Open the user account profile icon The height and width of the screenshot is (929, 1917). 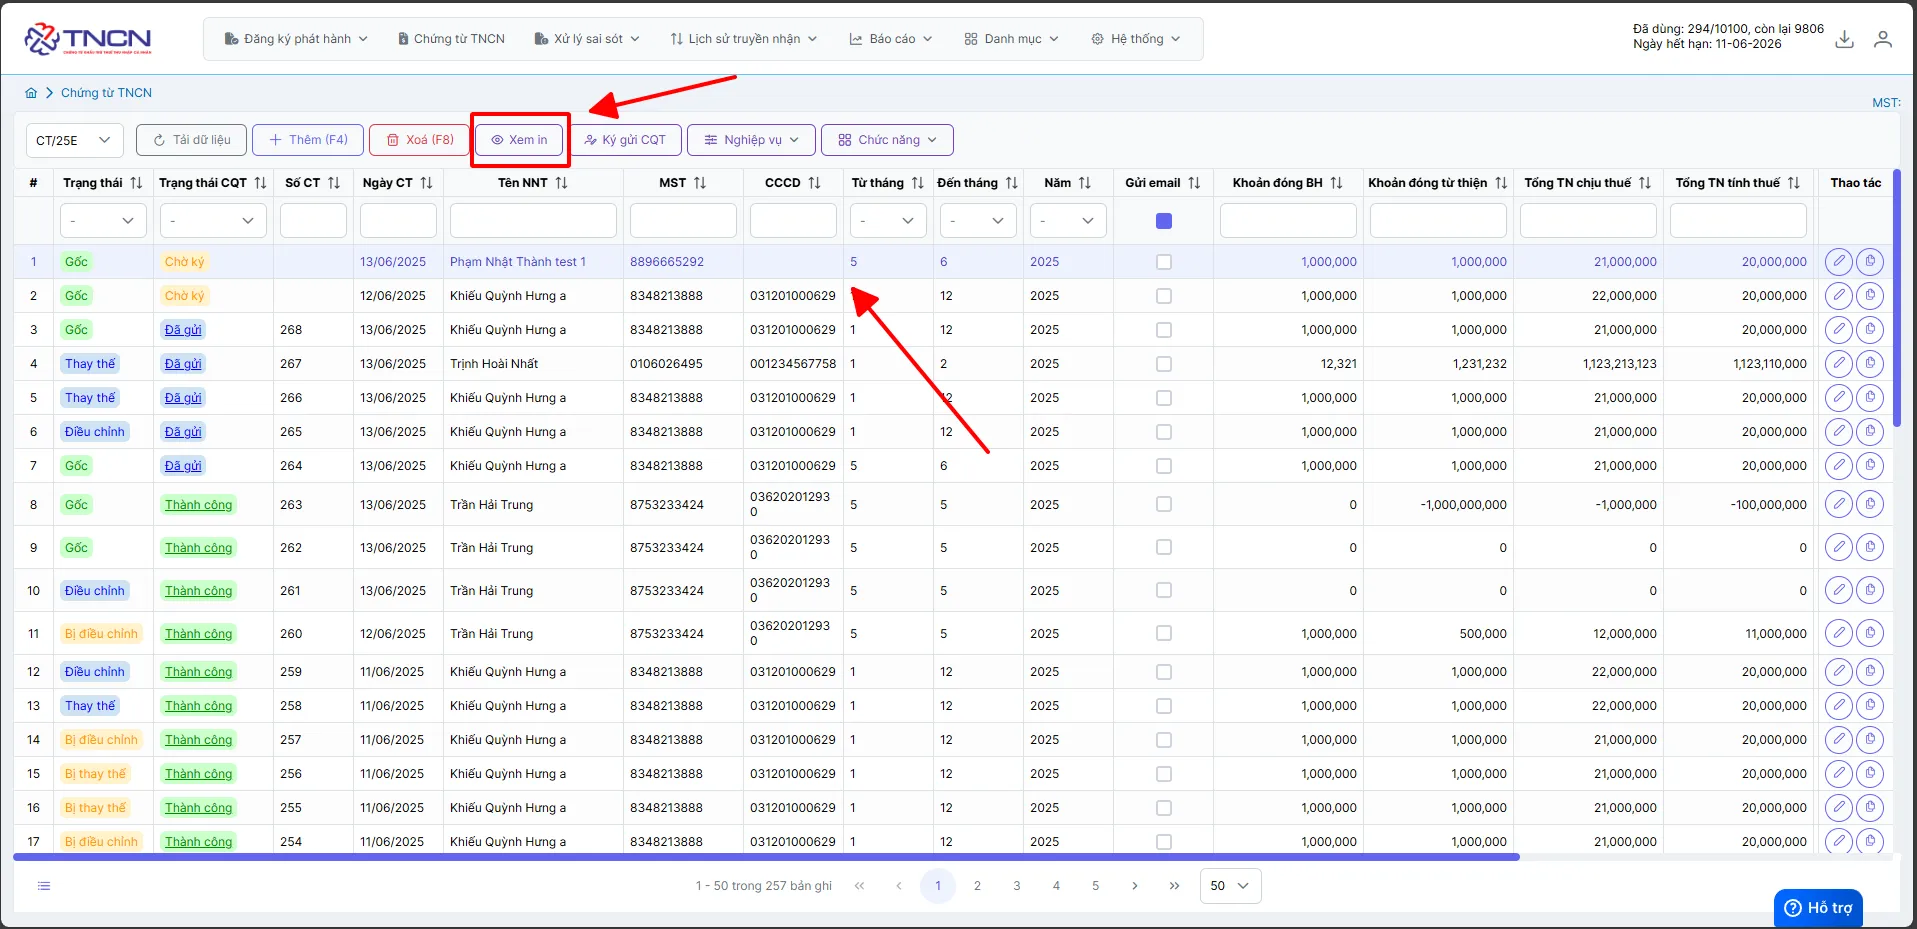coord(1883,39)
